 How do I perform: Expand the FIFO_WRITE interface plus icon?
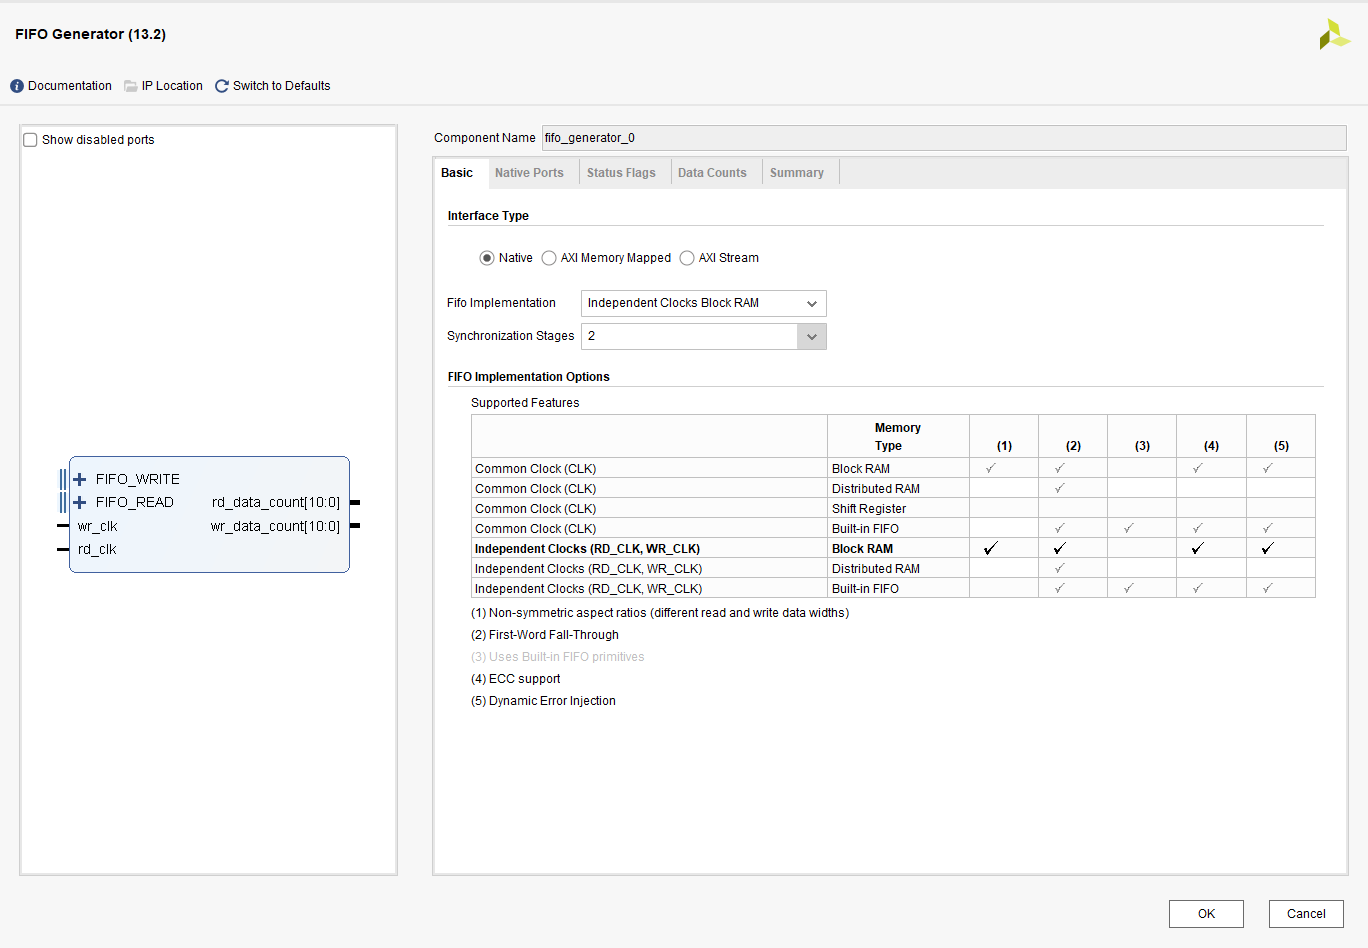(80, 479)
